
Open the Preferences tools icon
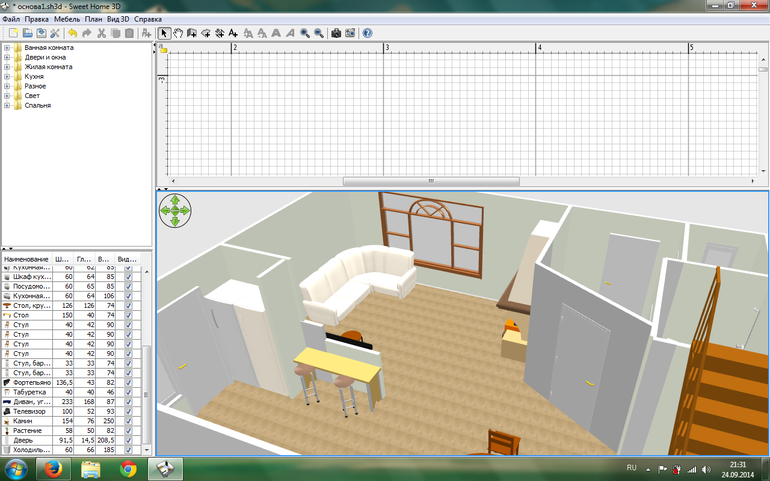click(x=55, y=33)
